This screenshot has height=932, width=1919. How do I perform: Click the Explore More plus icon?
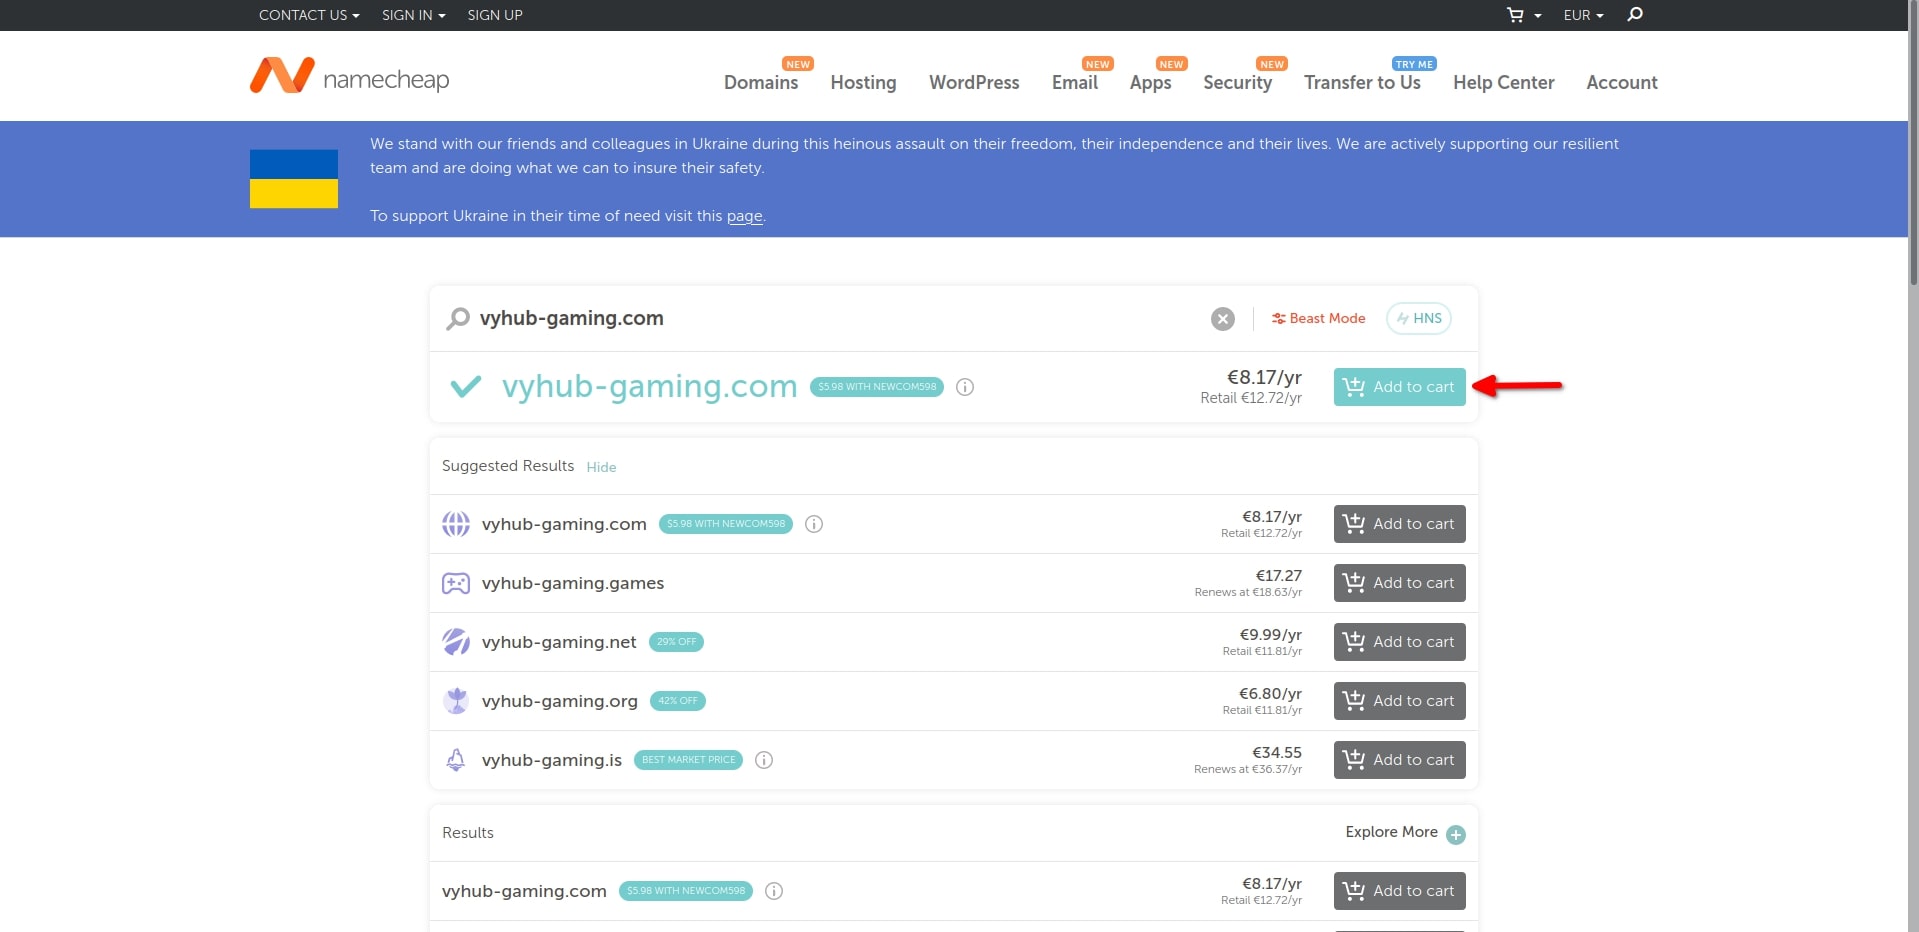pos(1456,834)
